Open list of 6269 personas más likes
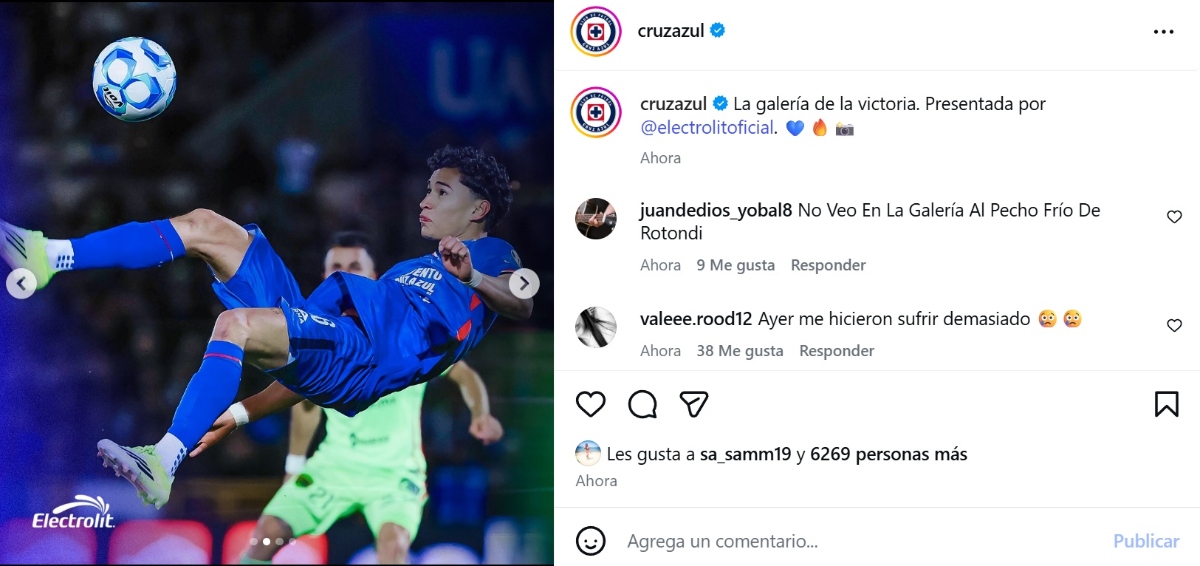The width and height of the screenshot is (1200, 566). [889, 454]
